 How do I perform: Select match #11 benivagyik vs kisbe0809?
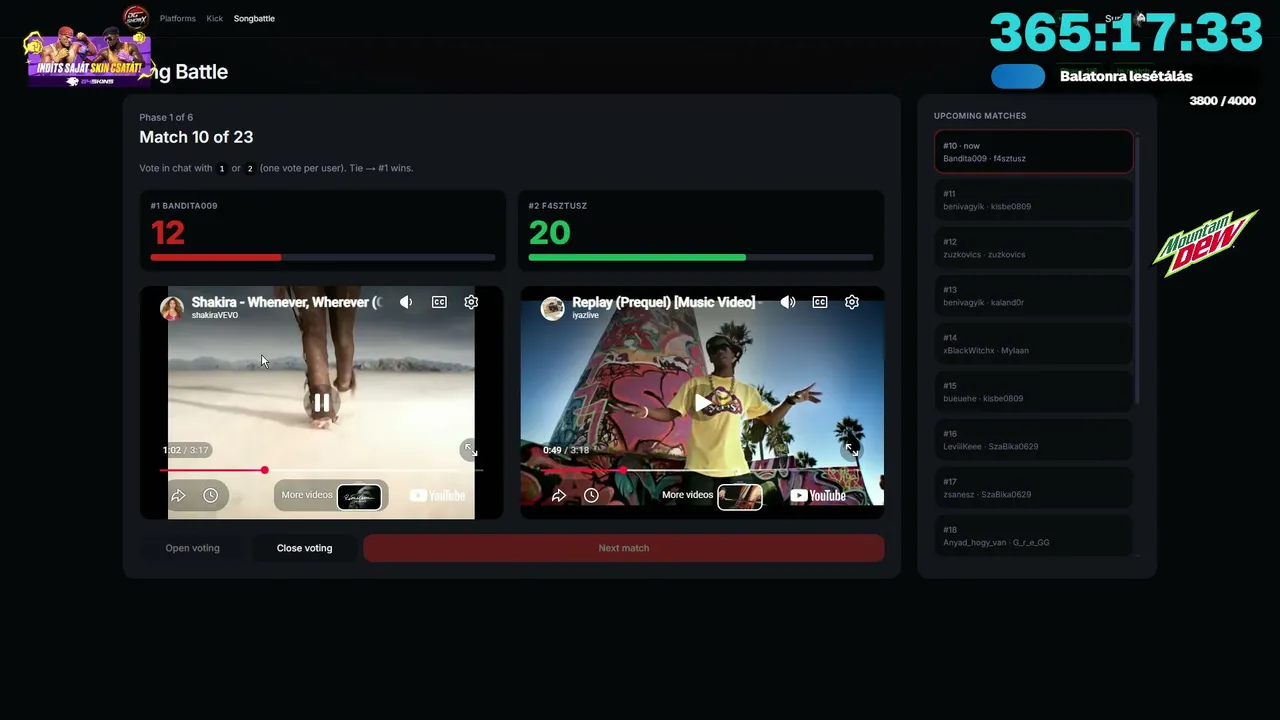(1034, 200)
